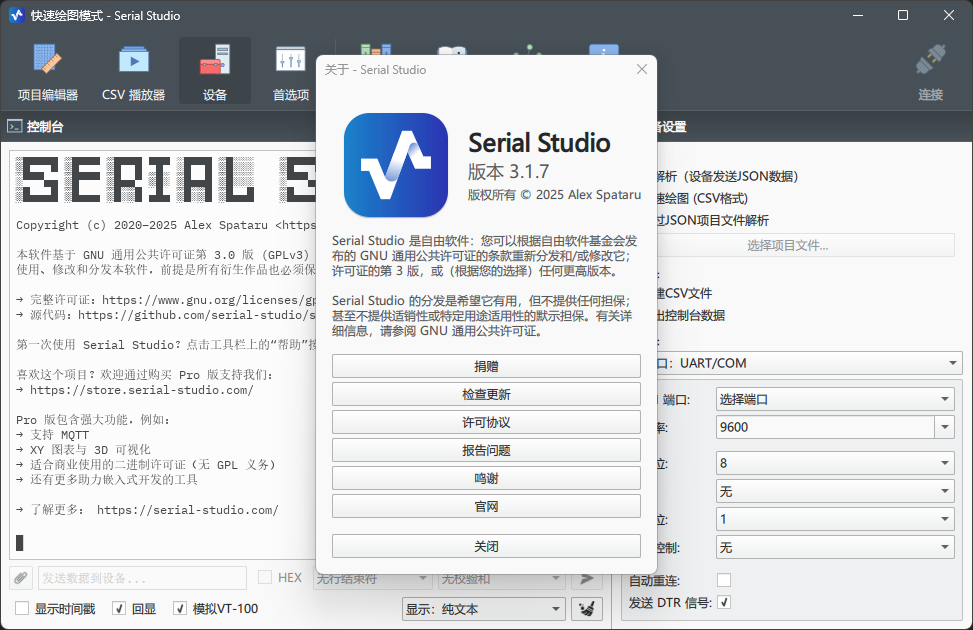Open the 选择端口 port dropdown
The image size is (973, 630).
(x=835, y=399)
